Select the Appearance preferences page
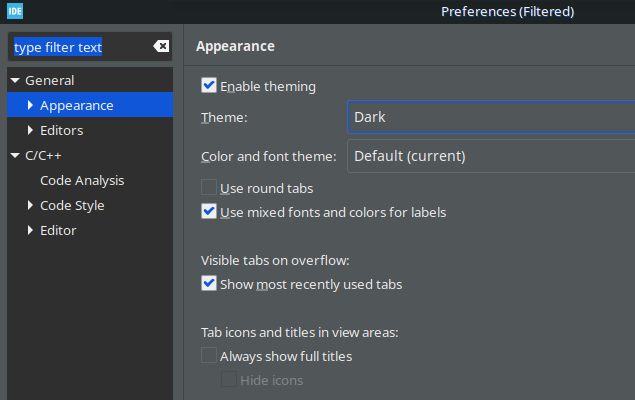The width and height of the screenshot is (635, 400). click(x=77, y=105)
